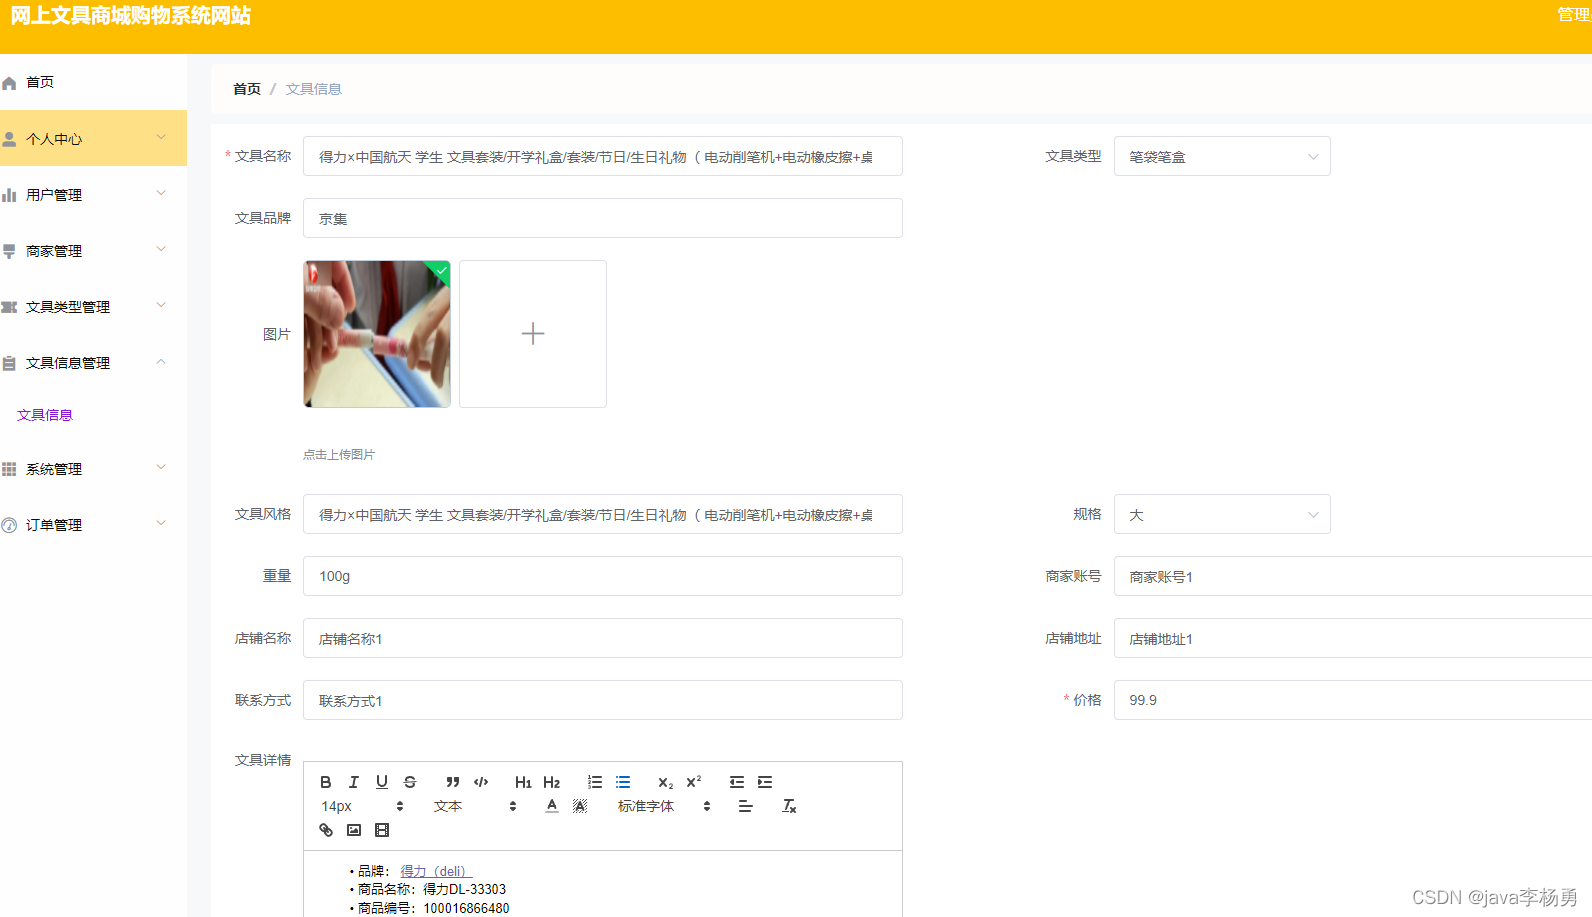
Task: Apply superscript formatting
Action: tap(694, 782)
